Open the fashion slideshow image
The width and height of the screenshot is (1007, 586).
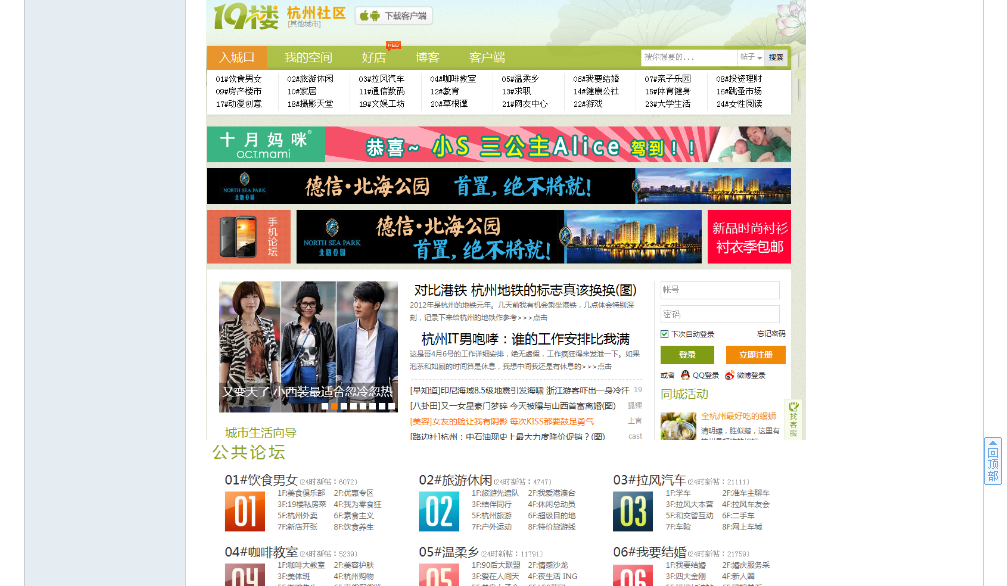308,346
